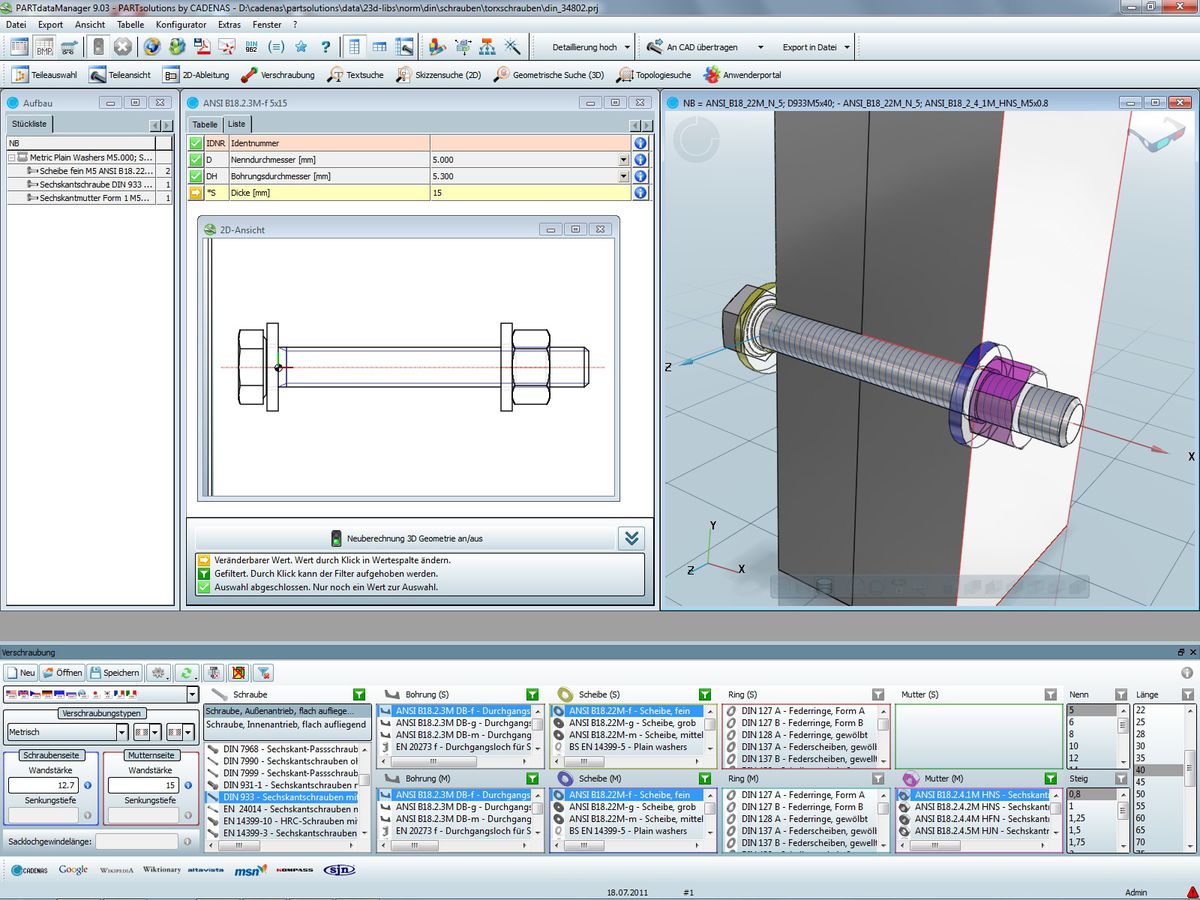The width and height of the screenshot is (1200, 900).
Task: Click the shopping cart icon in toolbar
Action: [69, 47]
